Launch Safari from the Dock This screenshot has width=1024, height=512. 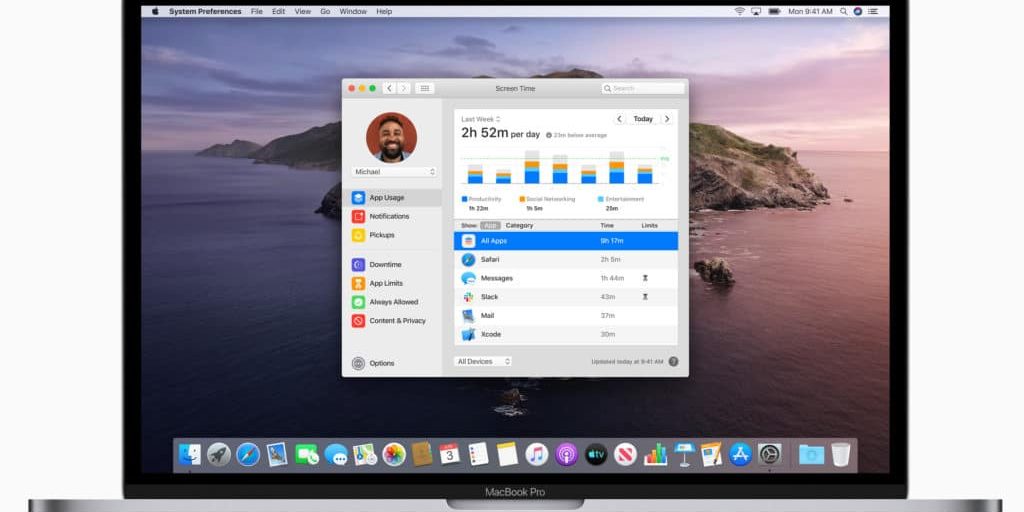click(x=248, y=455)
